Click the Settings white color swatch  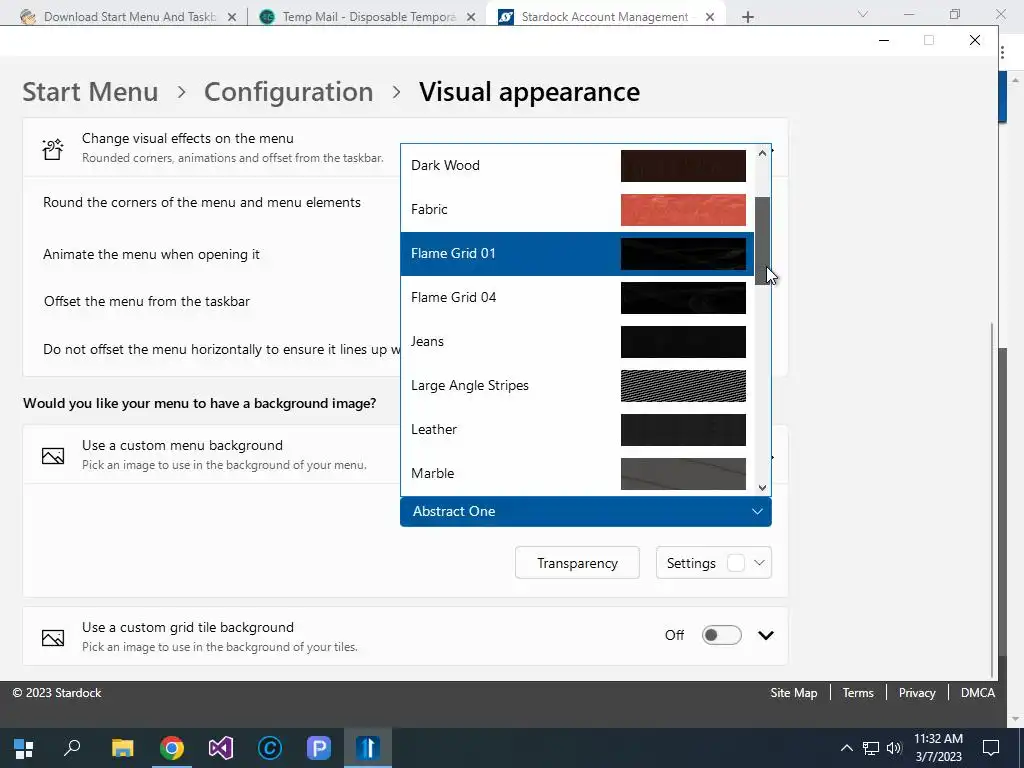pos(736,563)
